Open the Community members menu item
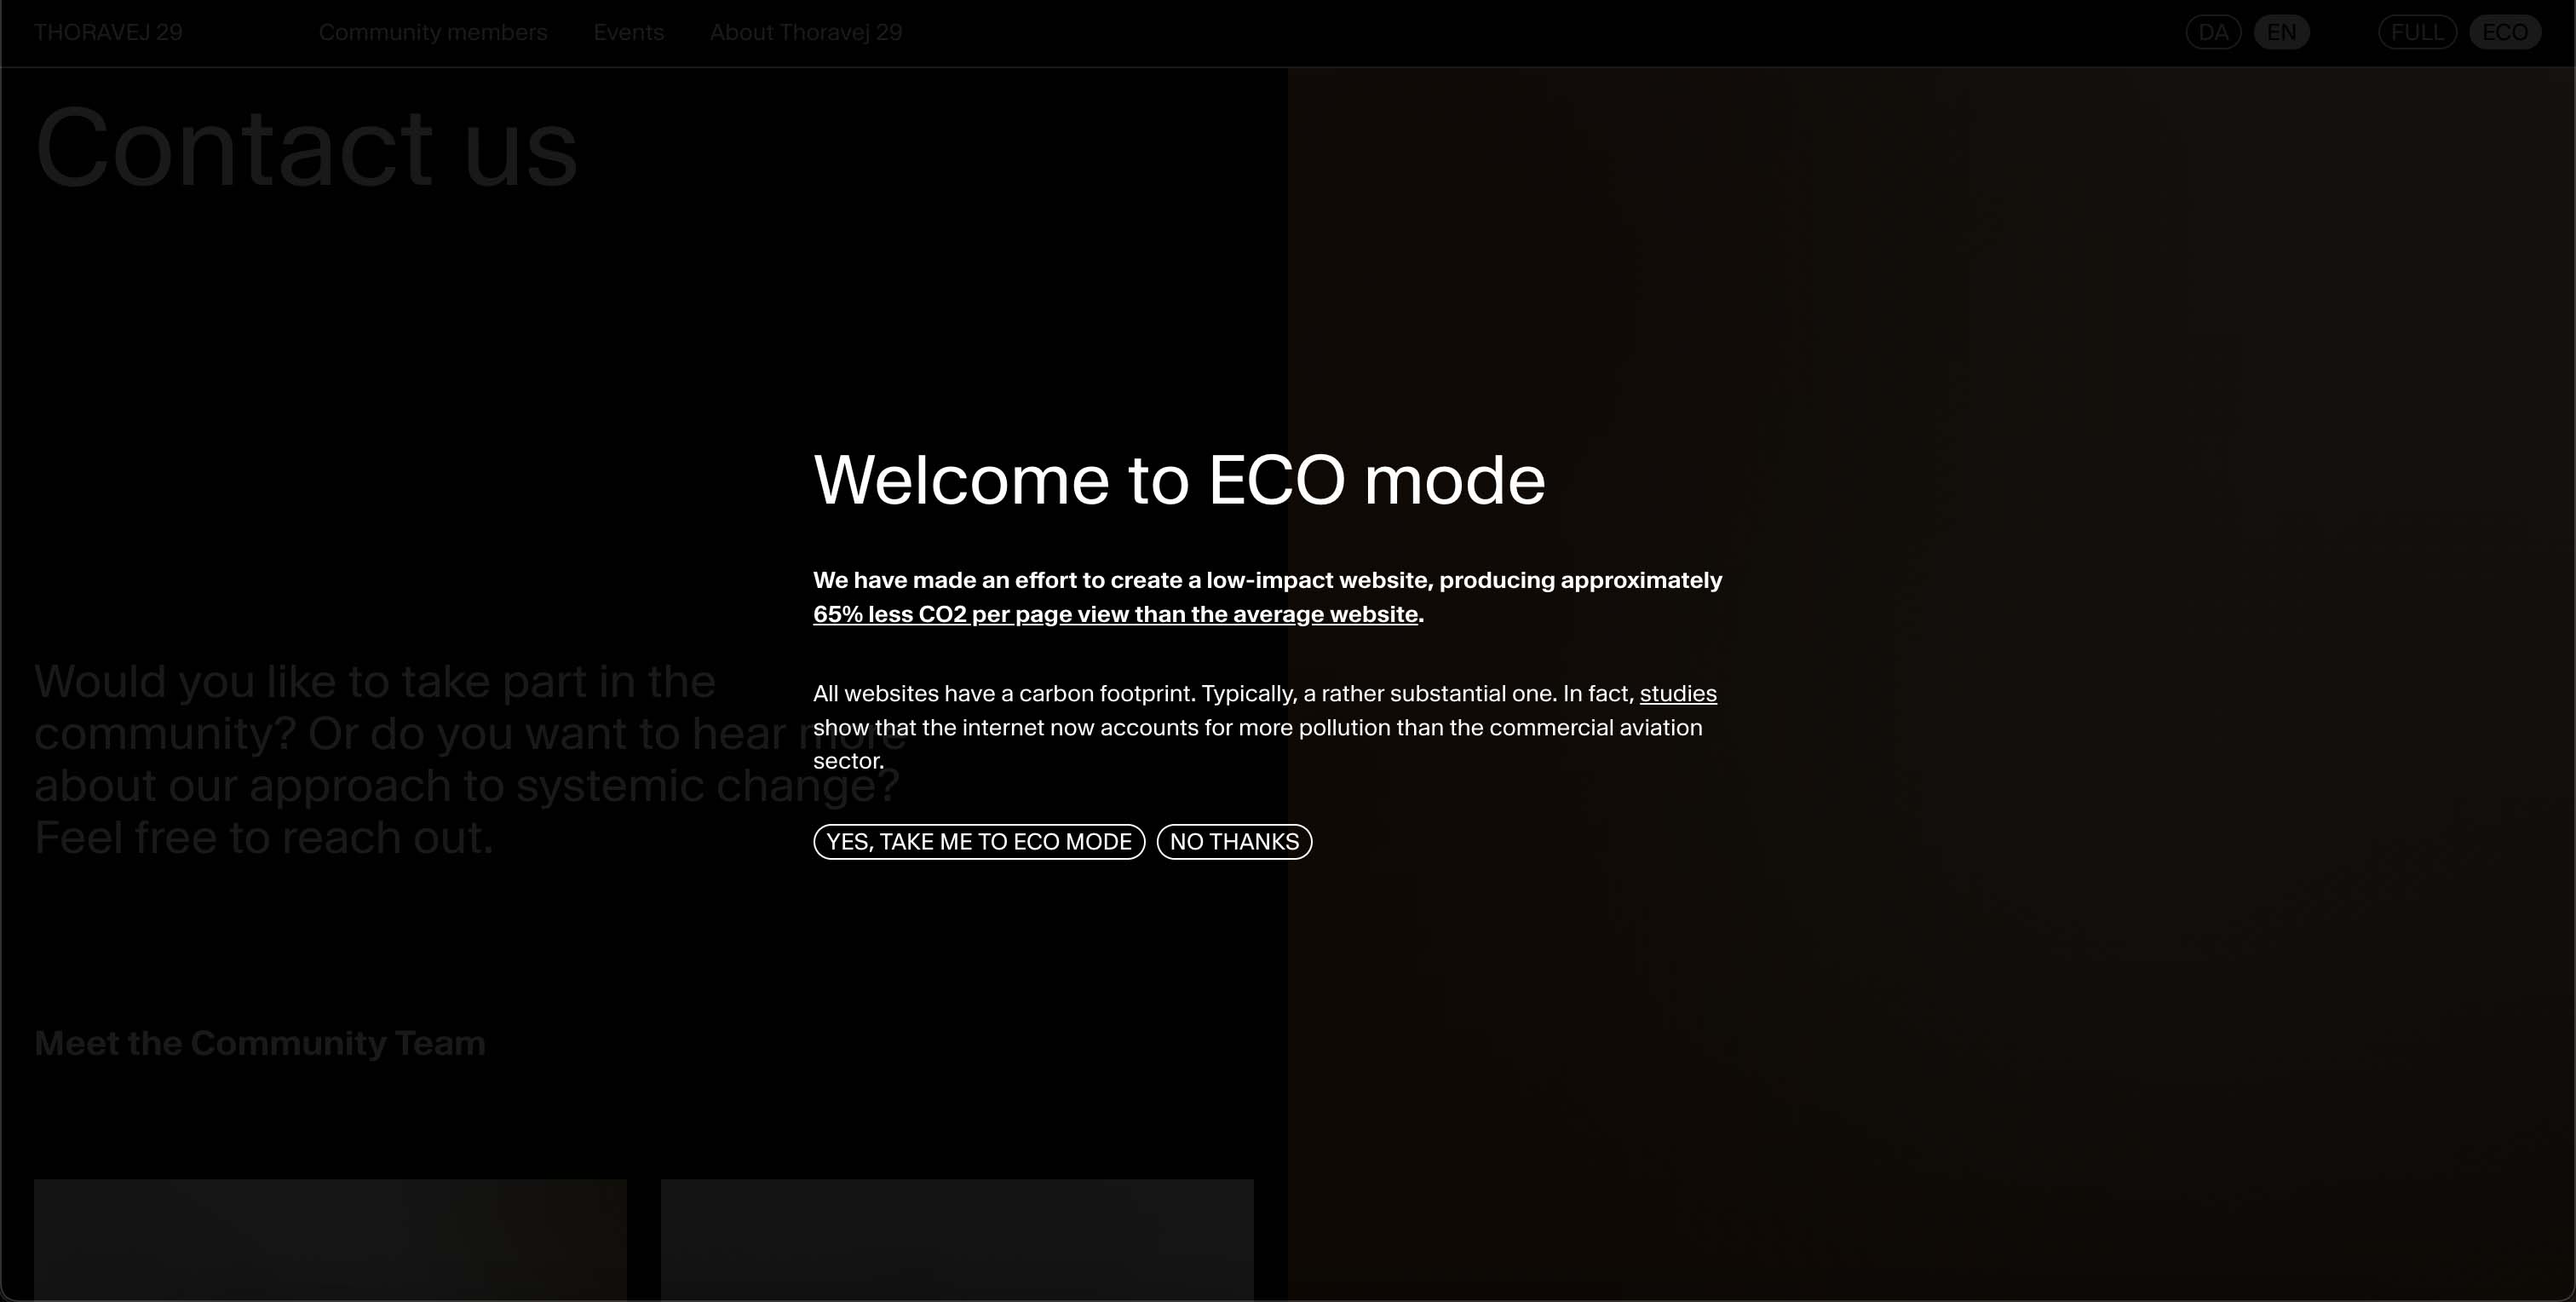The height and width of the screenshot is (1302, 2576). 432,32
